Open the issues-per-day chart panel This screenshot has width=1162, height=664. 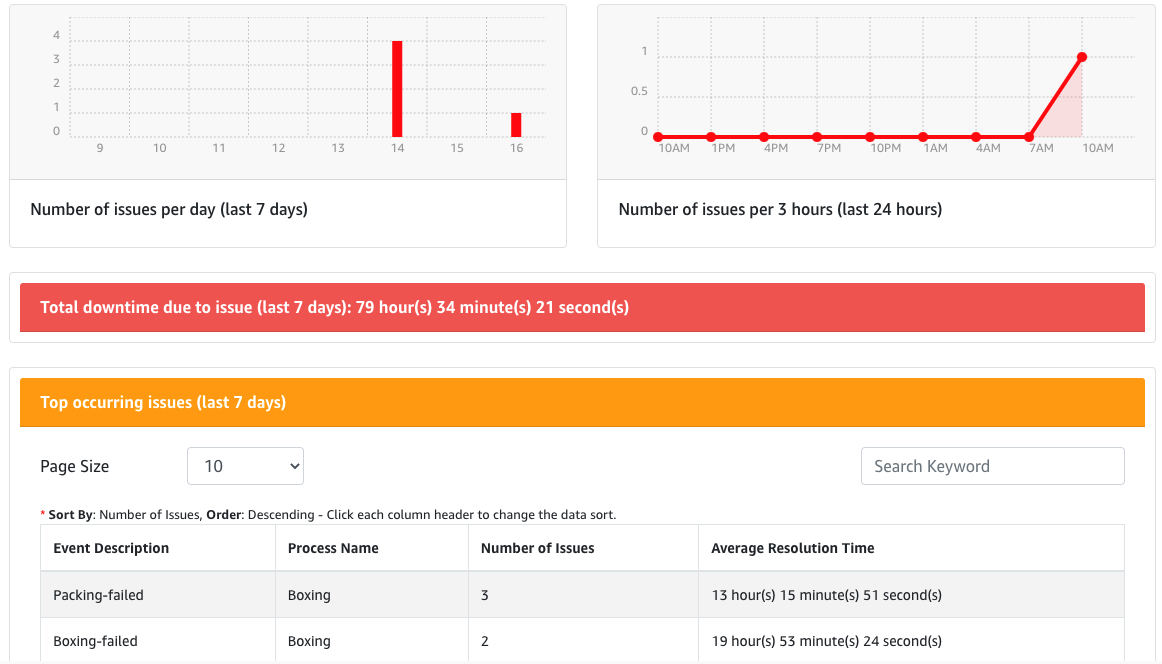point(288,90)
